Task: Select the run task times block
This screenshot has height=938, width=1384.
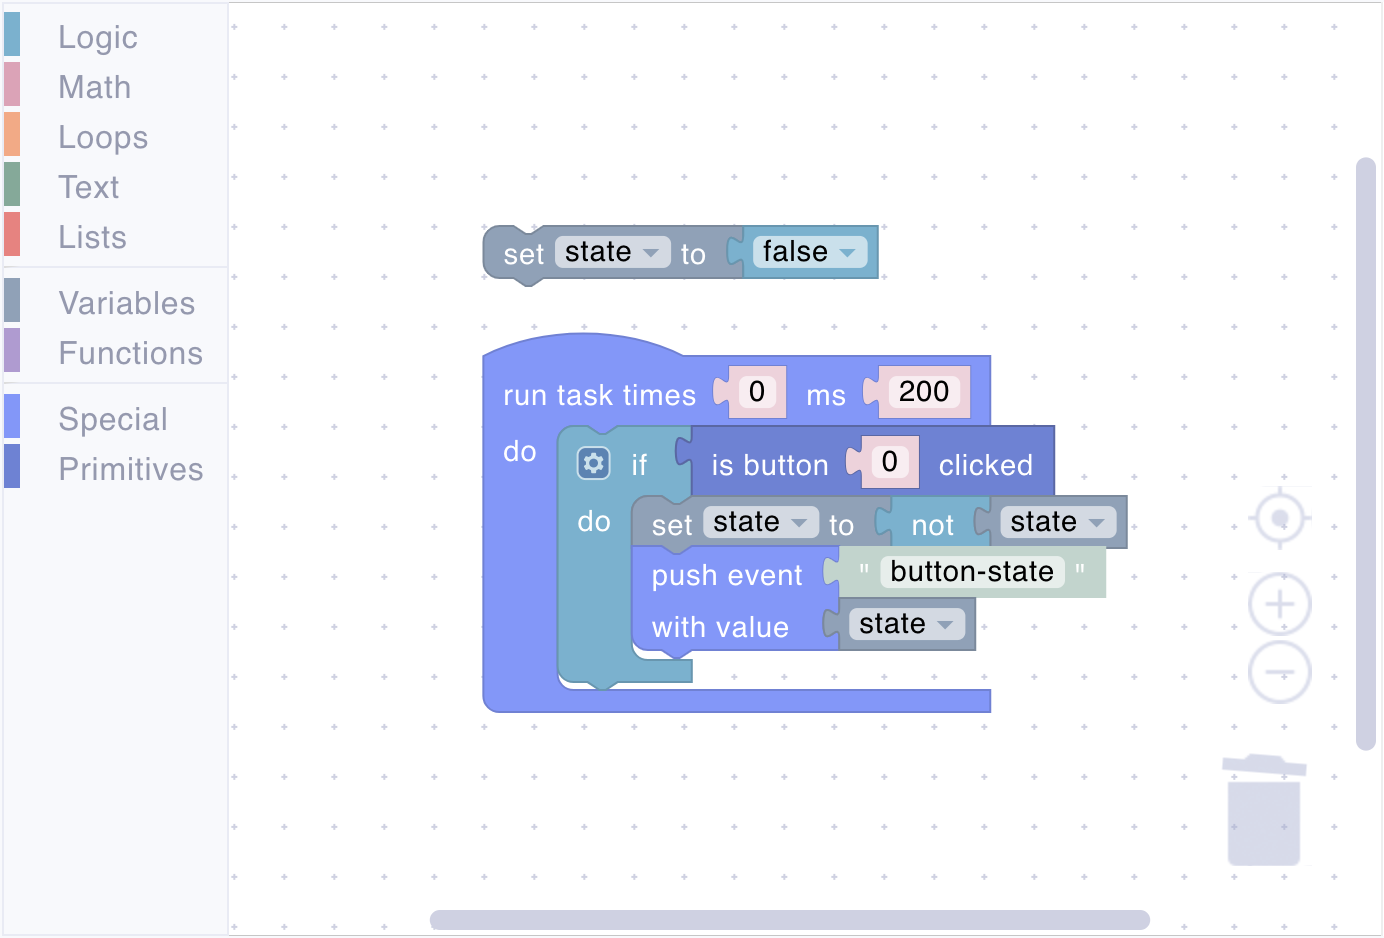Action: (599, 396)
